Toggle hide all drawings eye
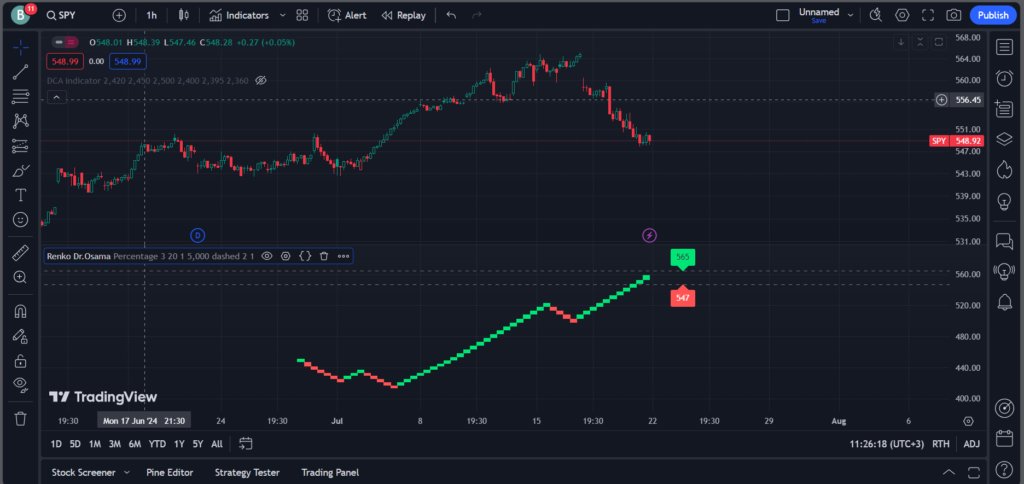 click(21, 384)
